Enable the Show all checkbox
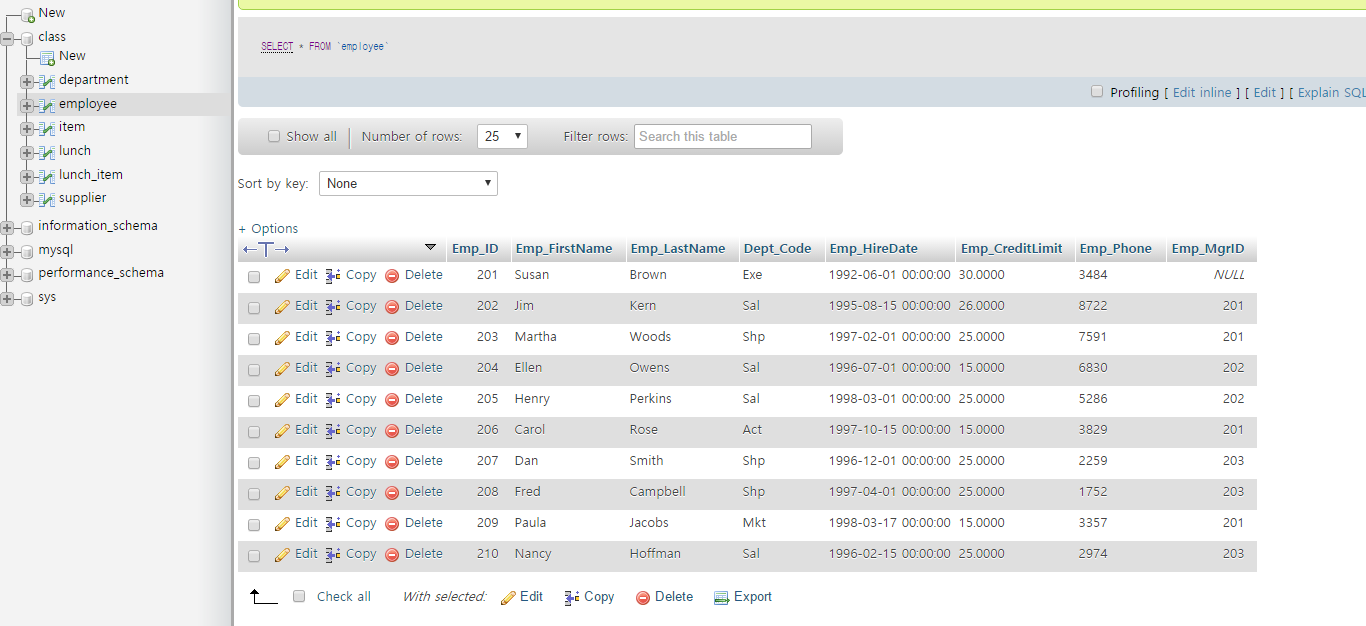The width and height of the screenshot is (1366, 626). pyautogui.click(x=274, y=136)
